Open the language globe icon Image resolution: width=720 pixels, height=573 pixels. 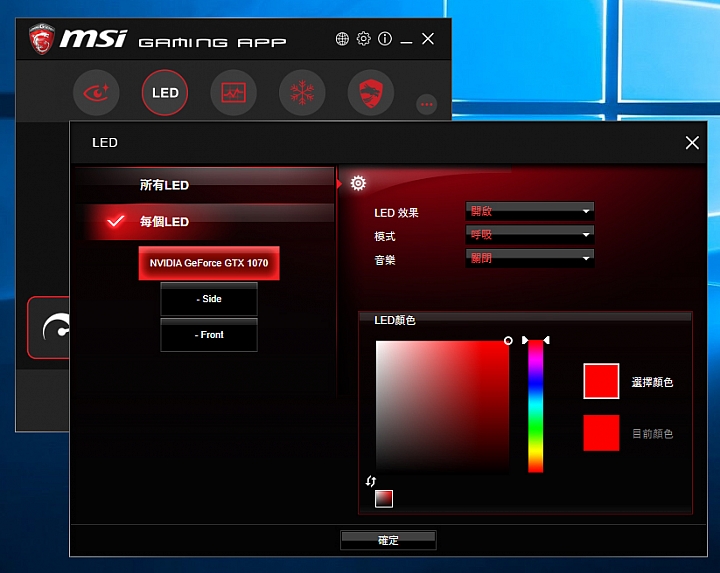342,39
